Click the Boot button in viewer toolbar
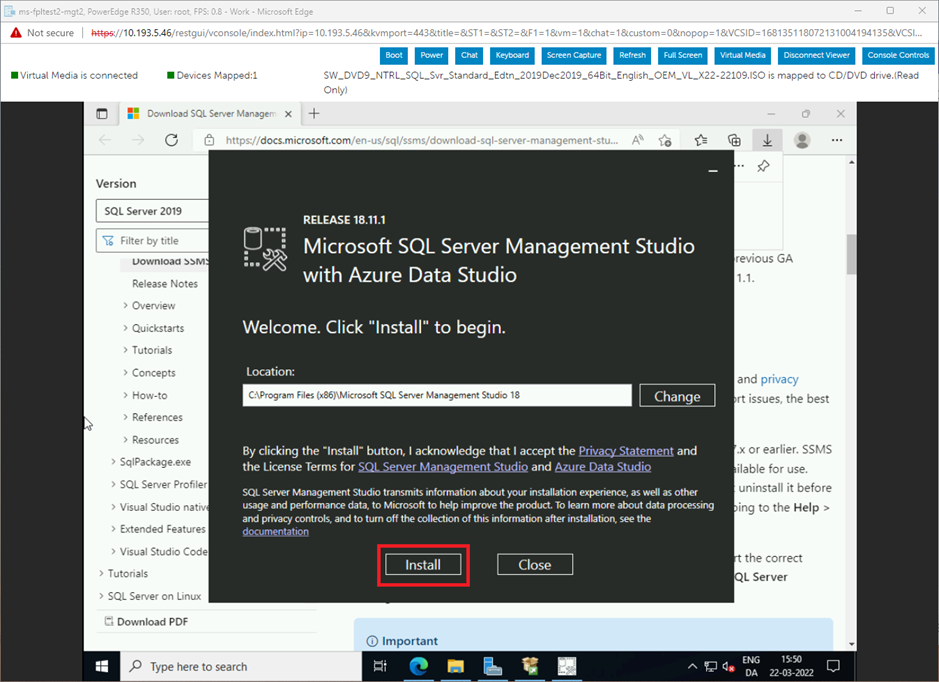Image resolution: width=939 pixels, height=682 pixels. [x=394, y=55]
